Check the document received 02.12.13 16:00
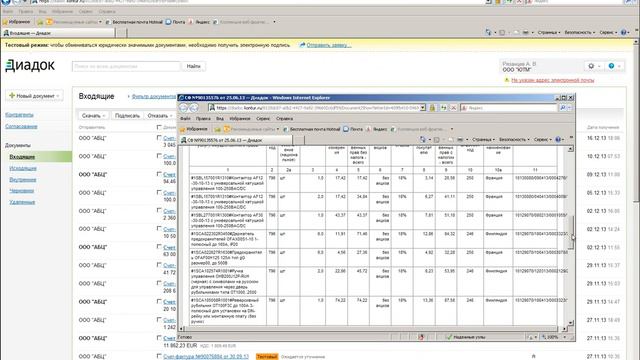Screen dimensions: 640x360 coord(159,210)
